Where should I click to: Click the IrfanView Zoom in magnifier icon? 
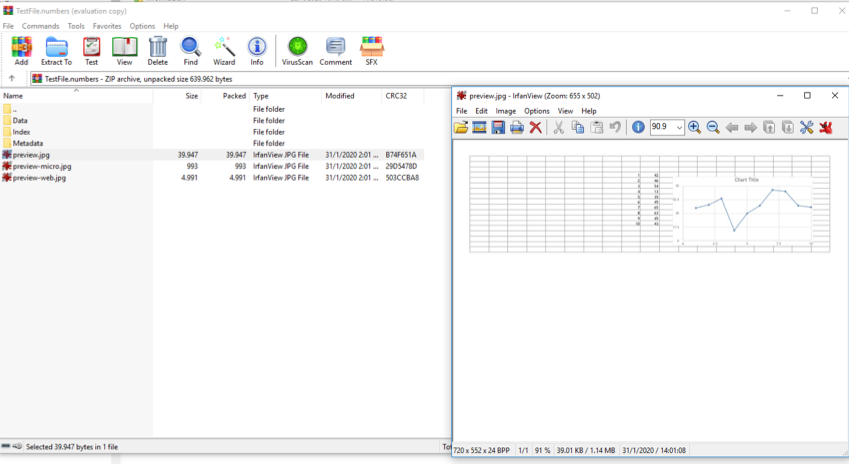[x=694, y=127]
